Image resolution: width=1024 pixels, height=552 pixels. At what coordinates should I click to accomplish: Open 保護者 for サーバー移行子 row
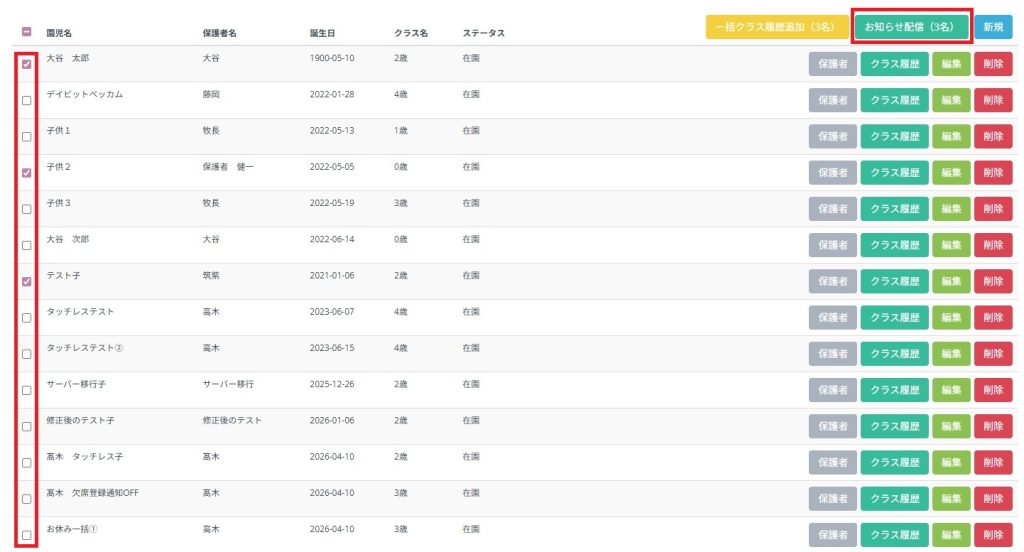pos(833,390)
